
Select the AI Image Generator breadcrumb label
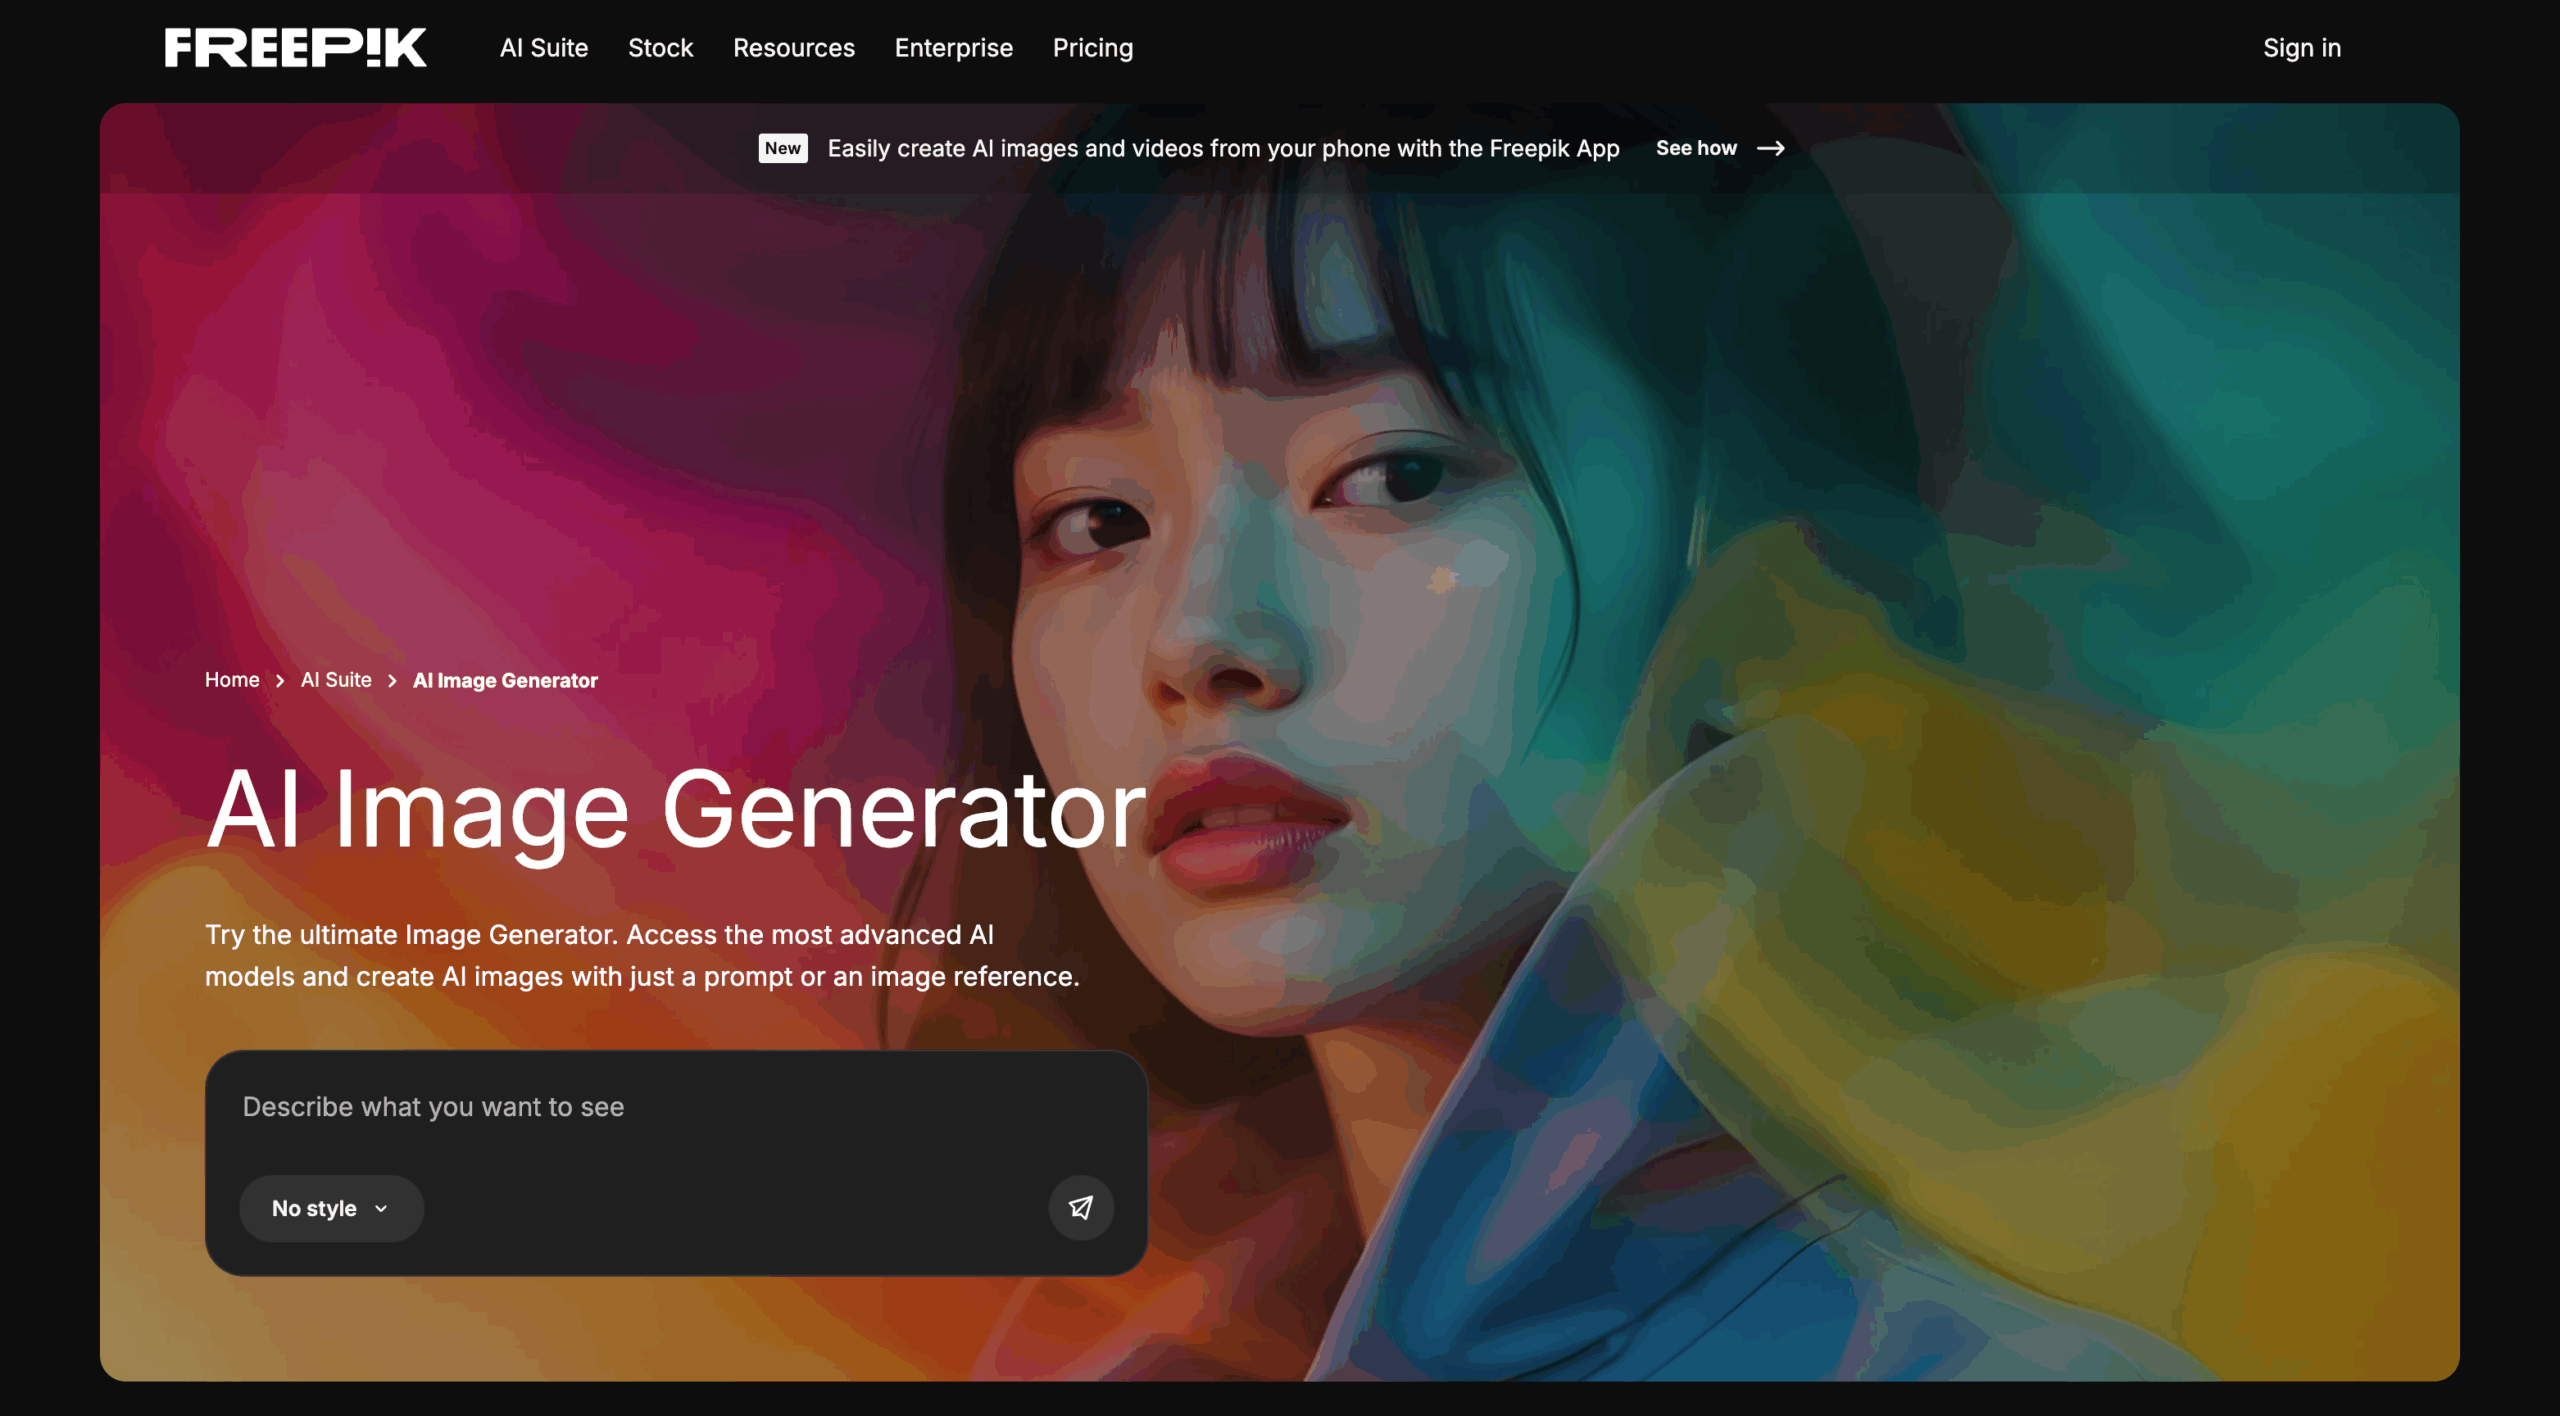tap(505, 680)
